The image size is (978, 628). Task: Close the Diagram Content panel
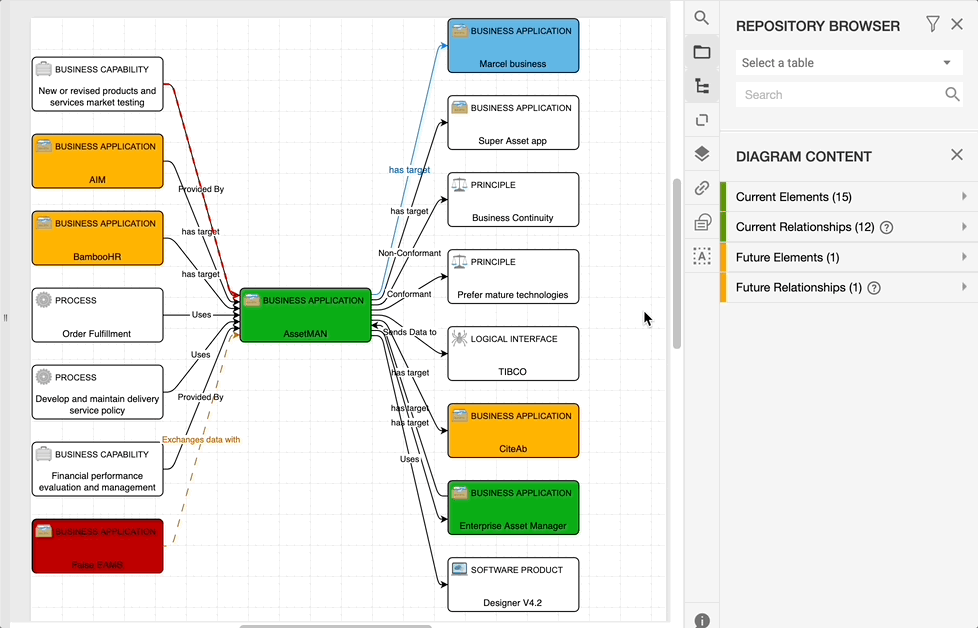[x=957, y=155]
